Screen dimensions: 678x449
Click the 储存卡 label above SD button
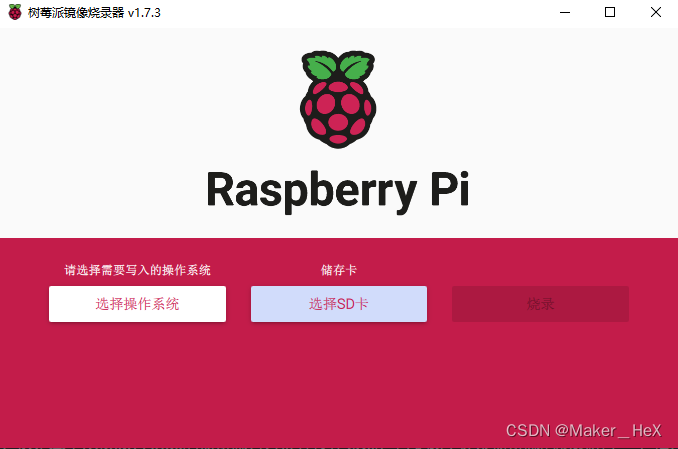pyautogui.click(x=339, y=270)
